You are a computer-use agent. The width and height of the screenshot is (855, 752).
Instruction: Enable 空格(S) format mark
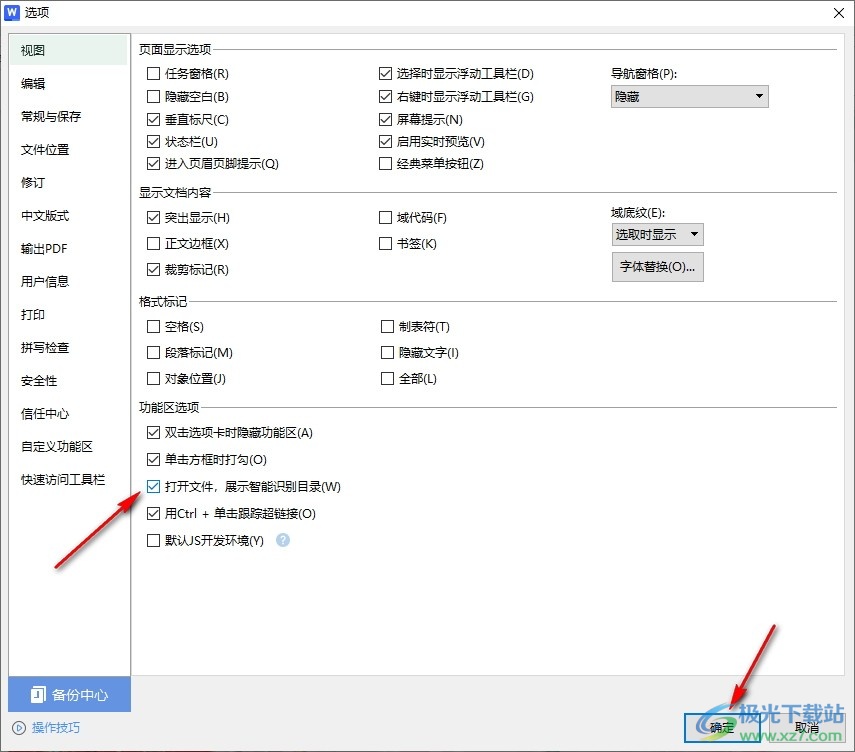pos(154,327)
